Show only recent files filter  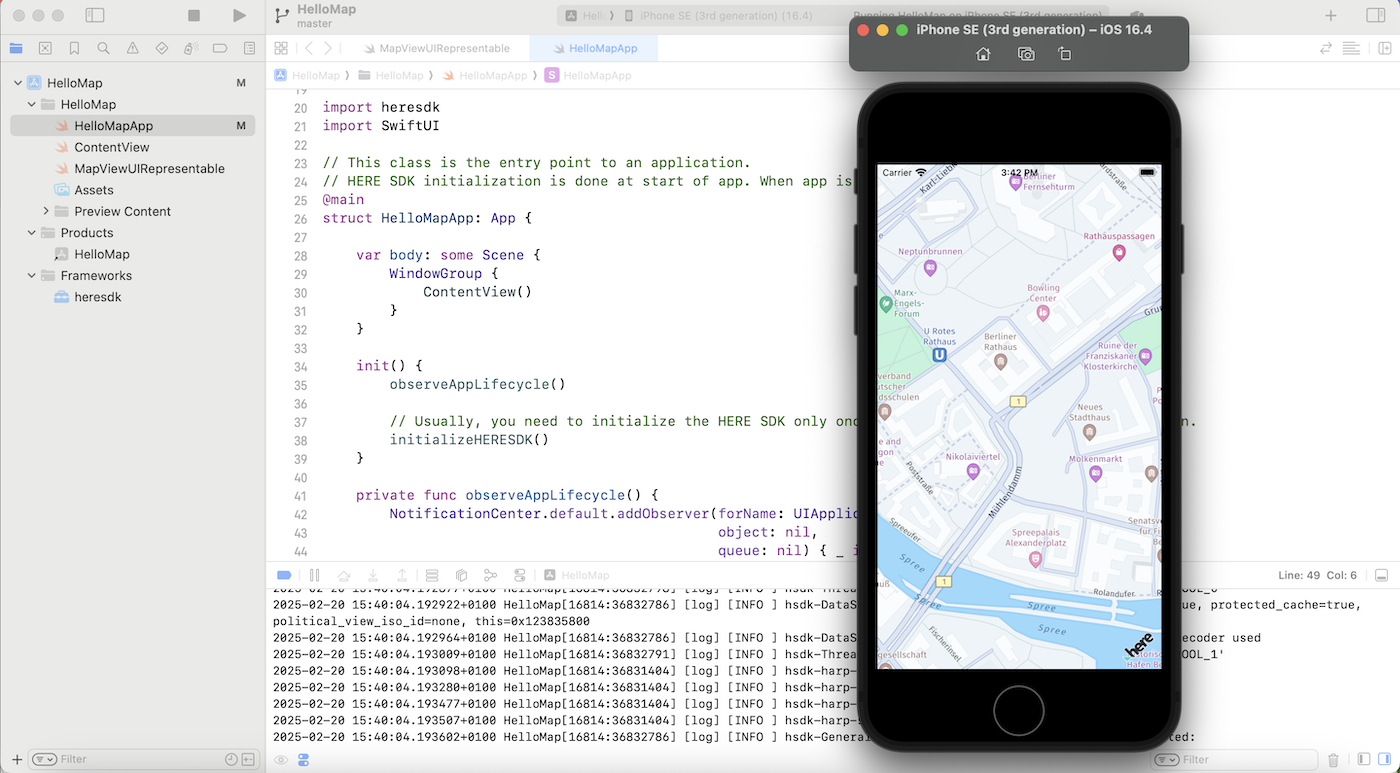231,760
